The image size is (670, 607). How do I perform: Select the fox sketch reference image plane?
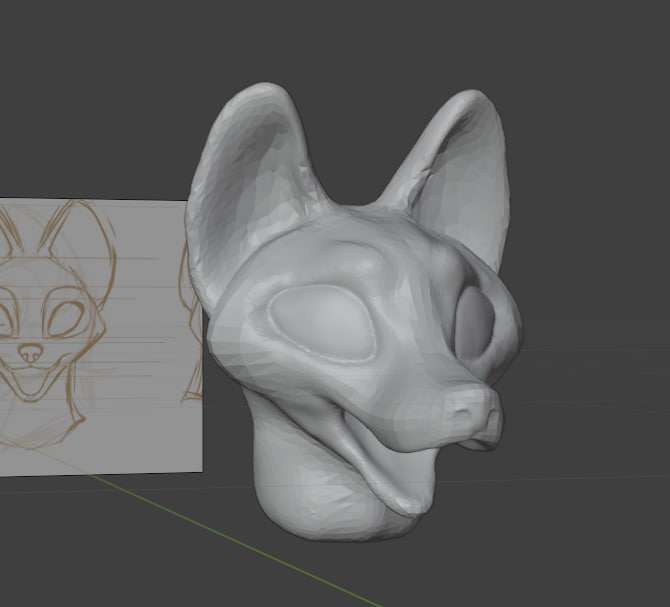(x=101, y=337)
